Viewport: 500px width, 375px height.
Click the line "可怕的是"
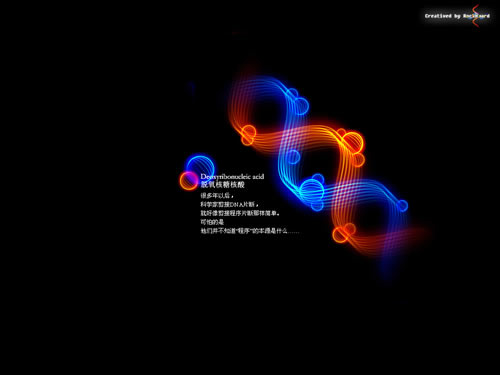(212, 222)
